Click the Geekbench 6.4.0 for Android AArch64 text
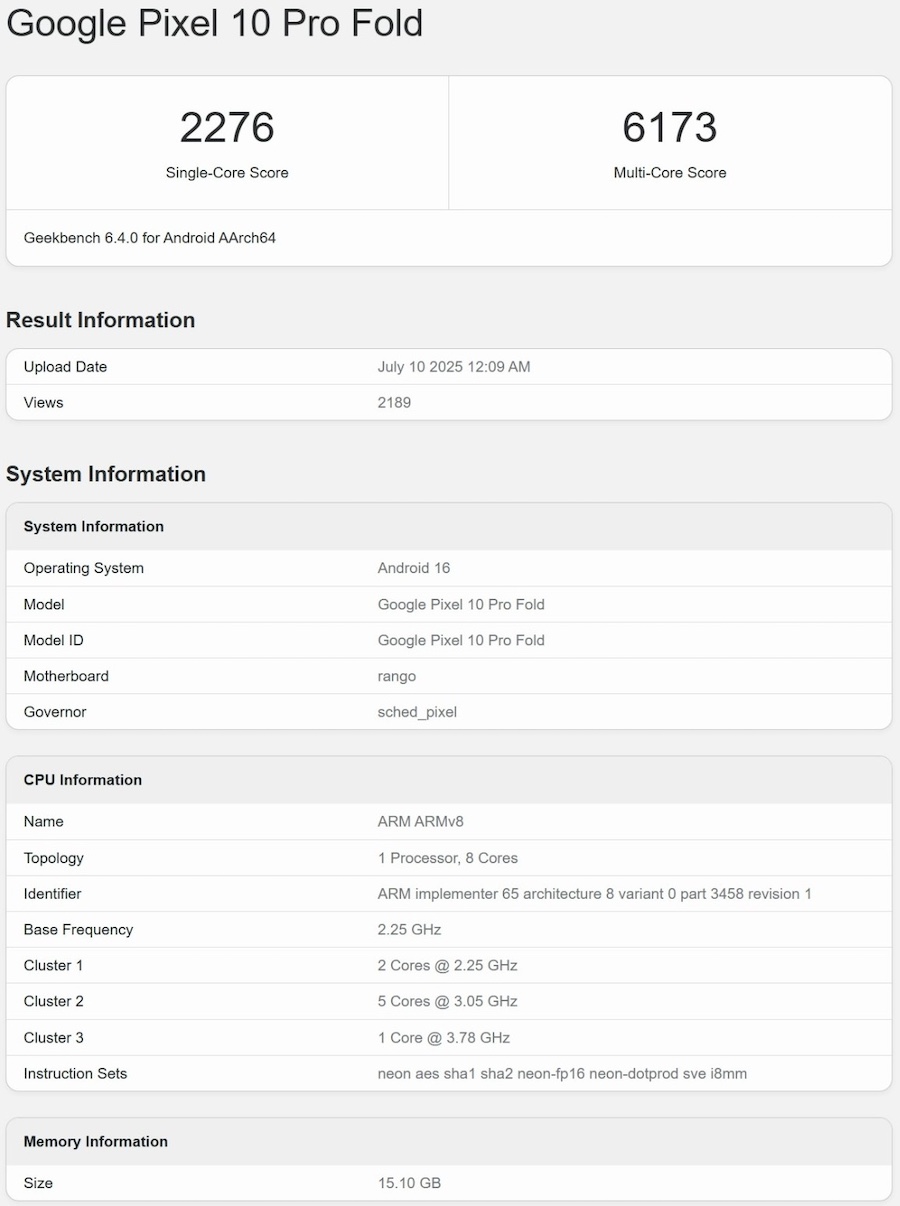 pyautogui.click(x=150, y=238)
